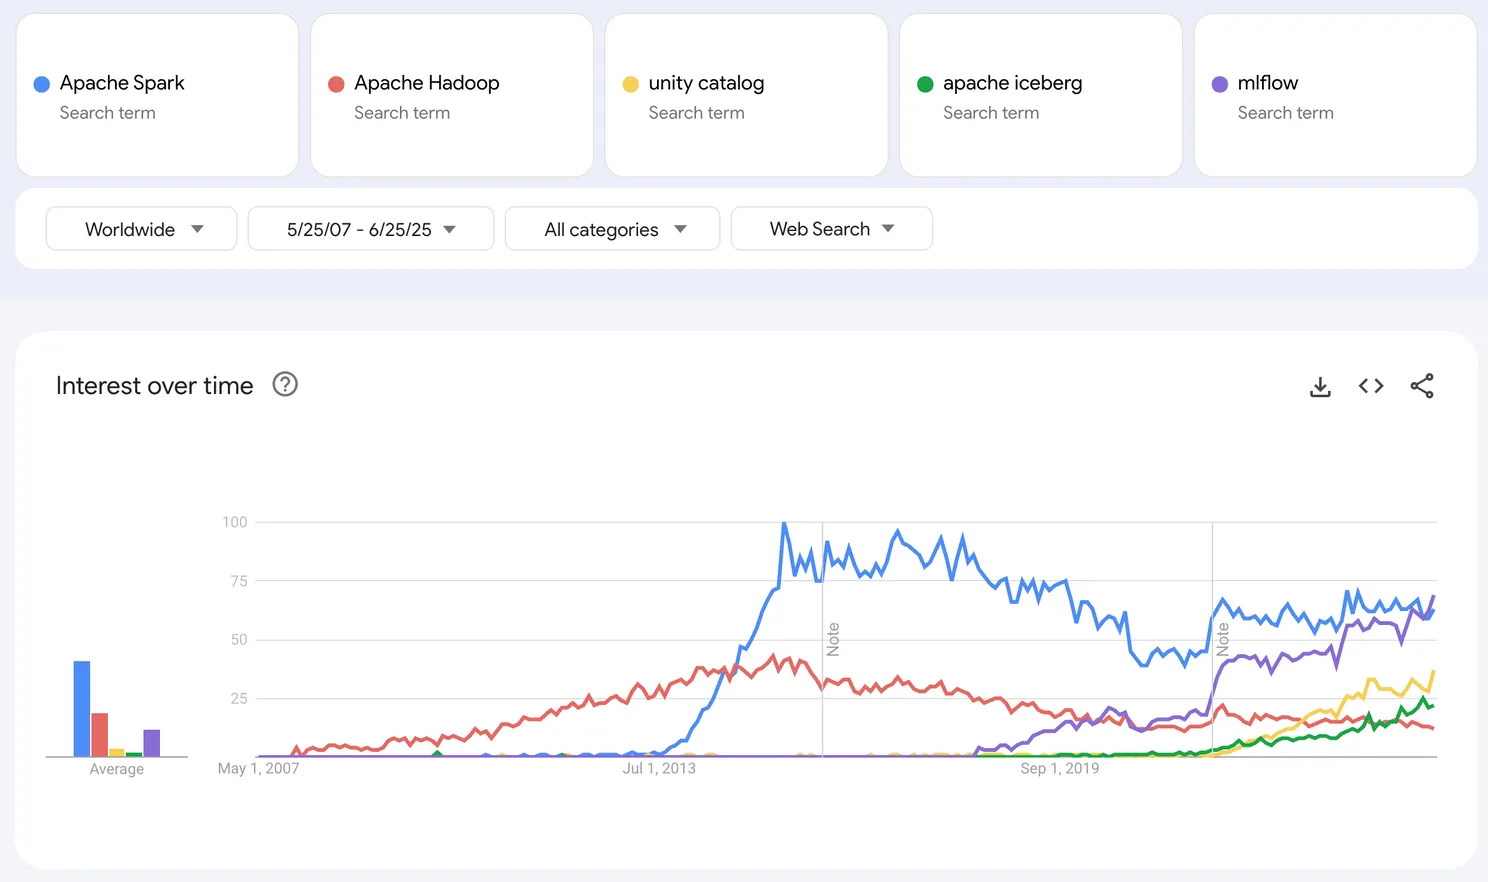Expand the Worldwide region dropdown
Screen dimensions: 1488x882
pyautogui.click(x=141, y=229)
